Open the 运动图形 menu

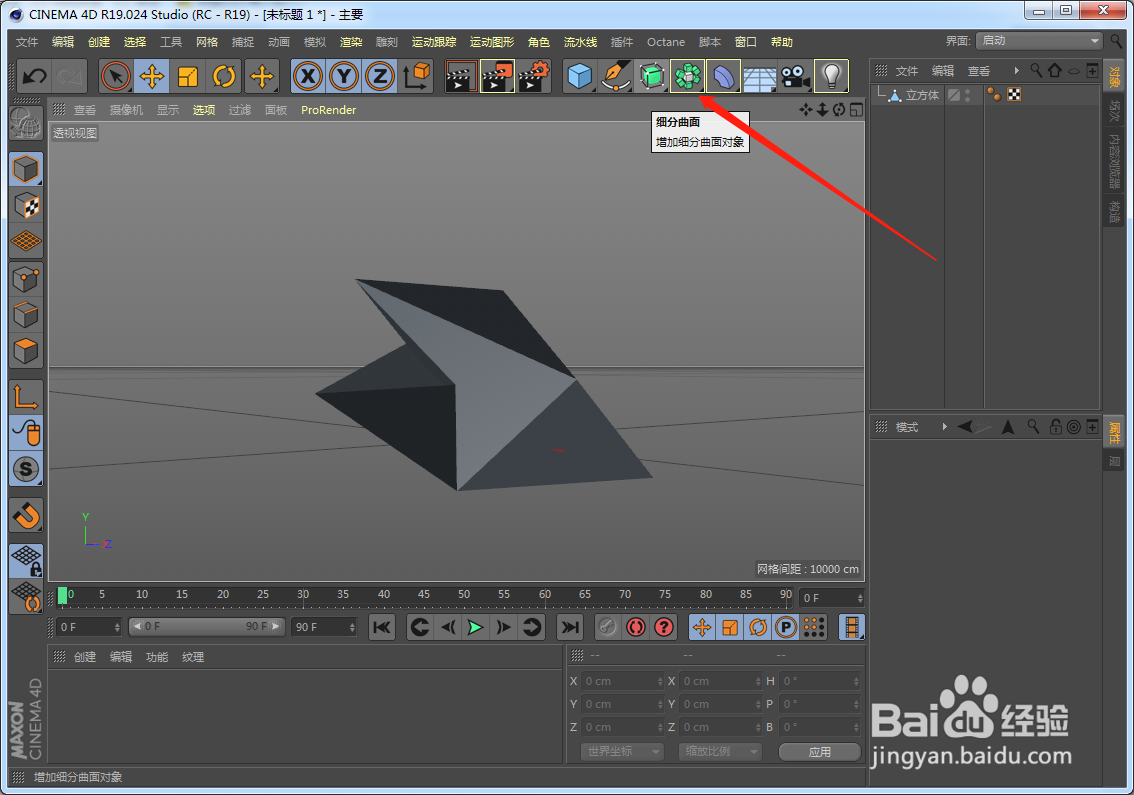[492, 42]
